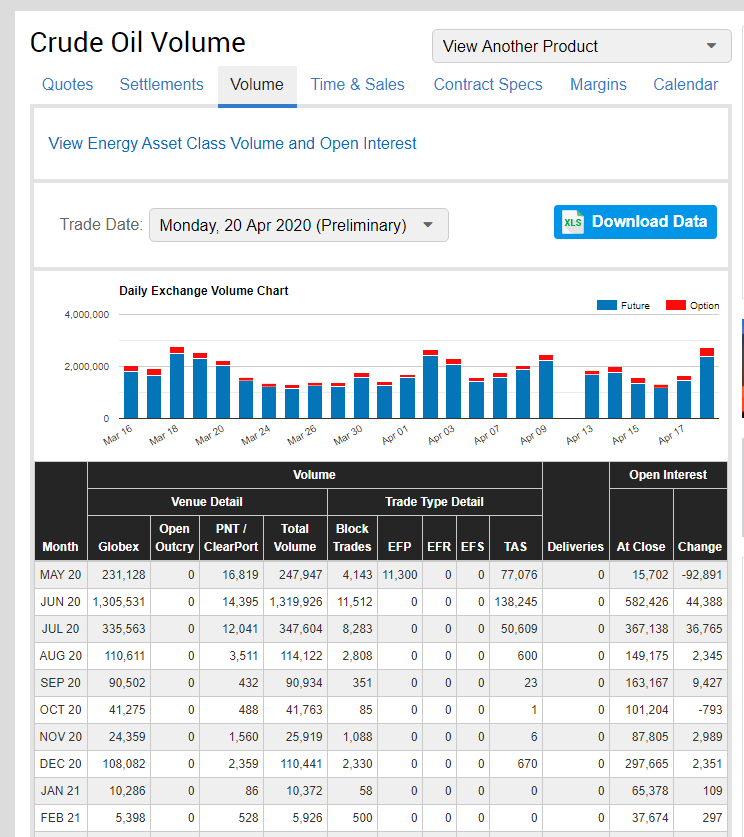744x837 pixels.
Task: Click the red Option legend swatch
Action: coord(675,305)
